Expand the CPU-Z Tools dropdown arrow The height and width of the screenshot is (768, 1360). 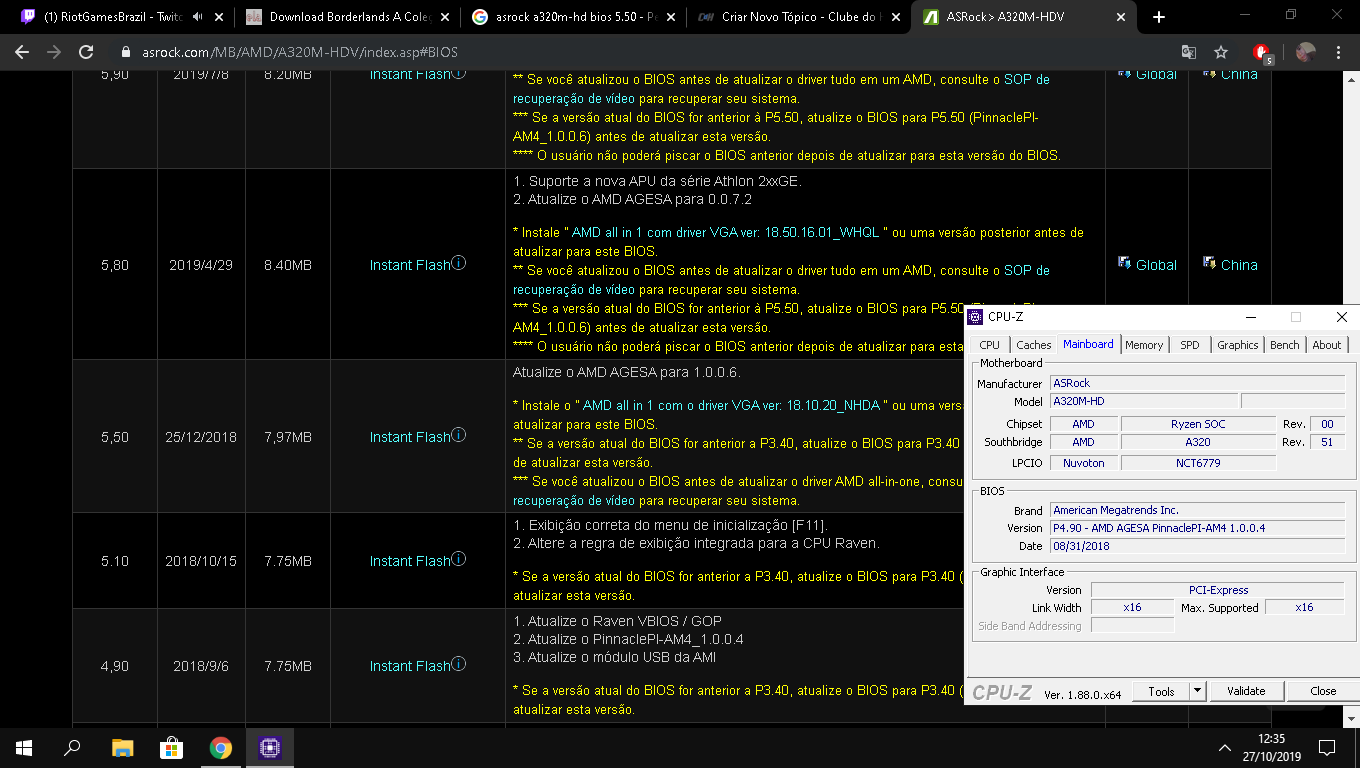[x=1198, y=691]
